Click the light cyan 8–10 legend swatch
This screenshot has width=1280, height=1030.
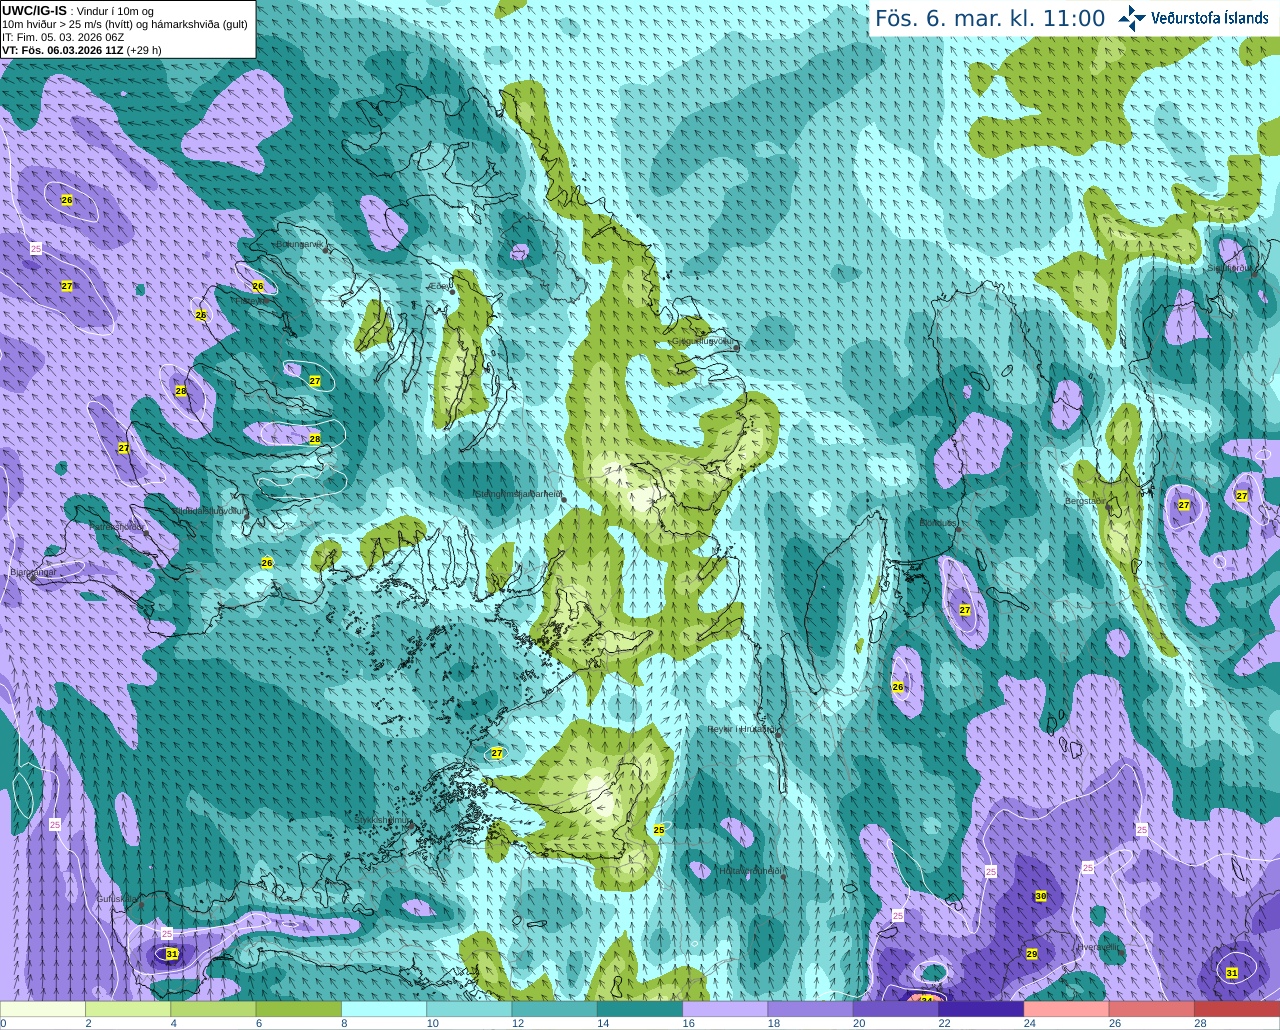385,1009
